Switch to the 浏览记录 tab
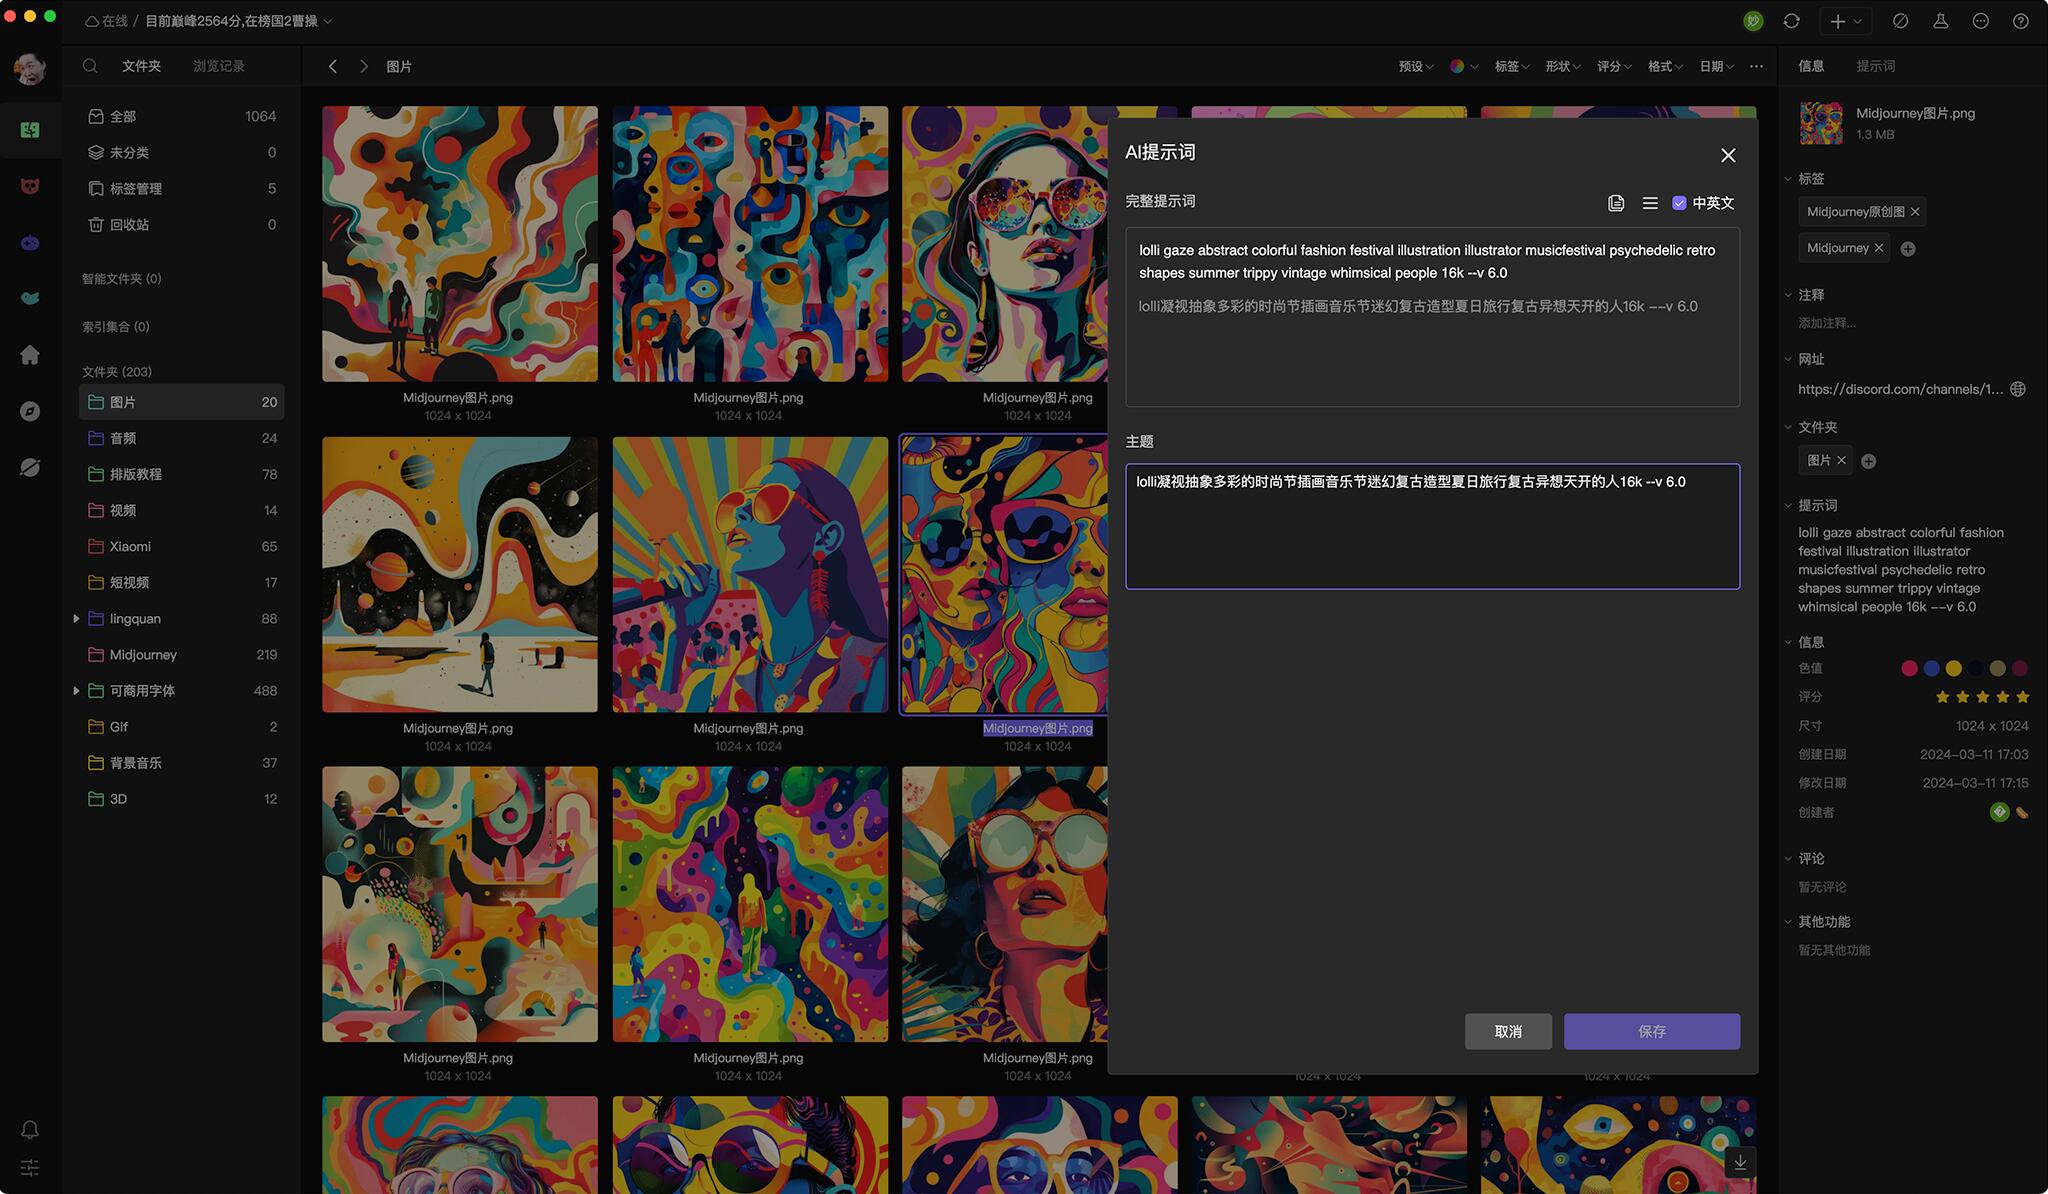Viewport: 2048px width, 1194px height. pos(218,66)
